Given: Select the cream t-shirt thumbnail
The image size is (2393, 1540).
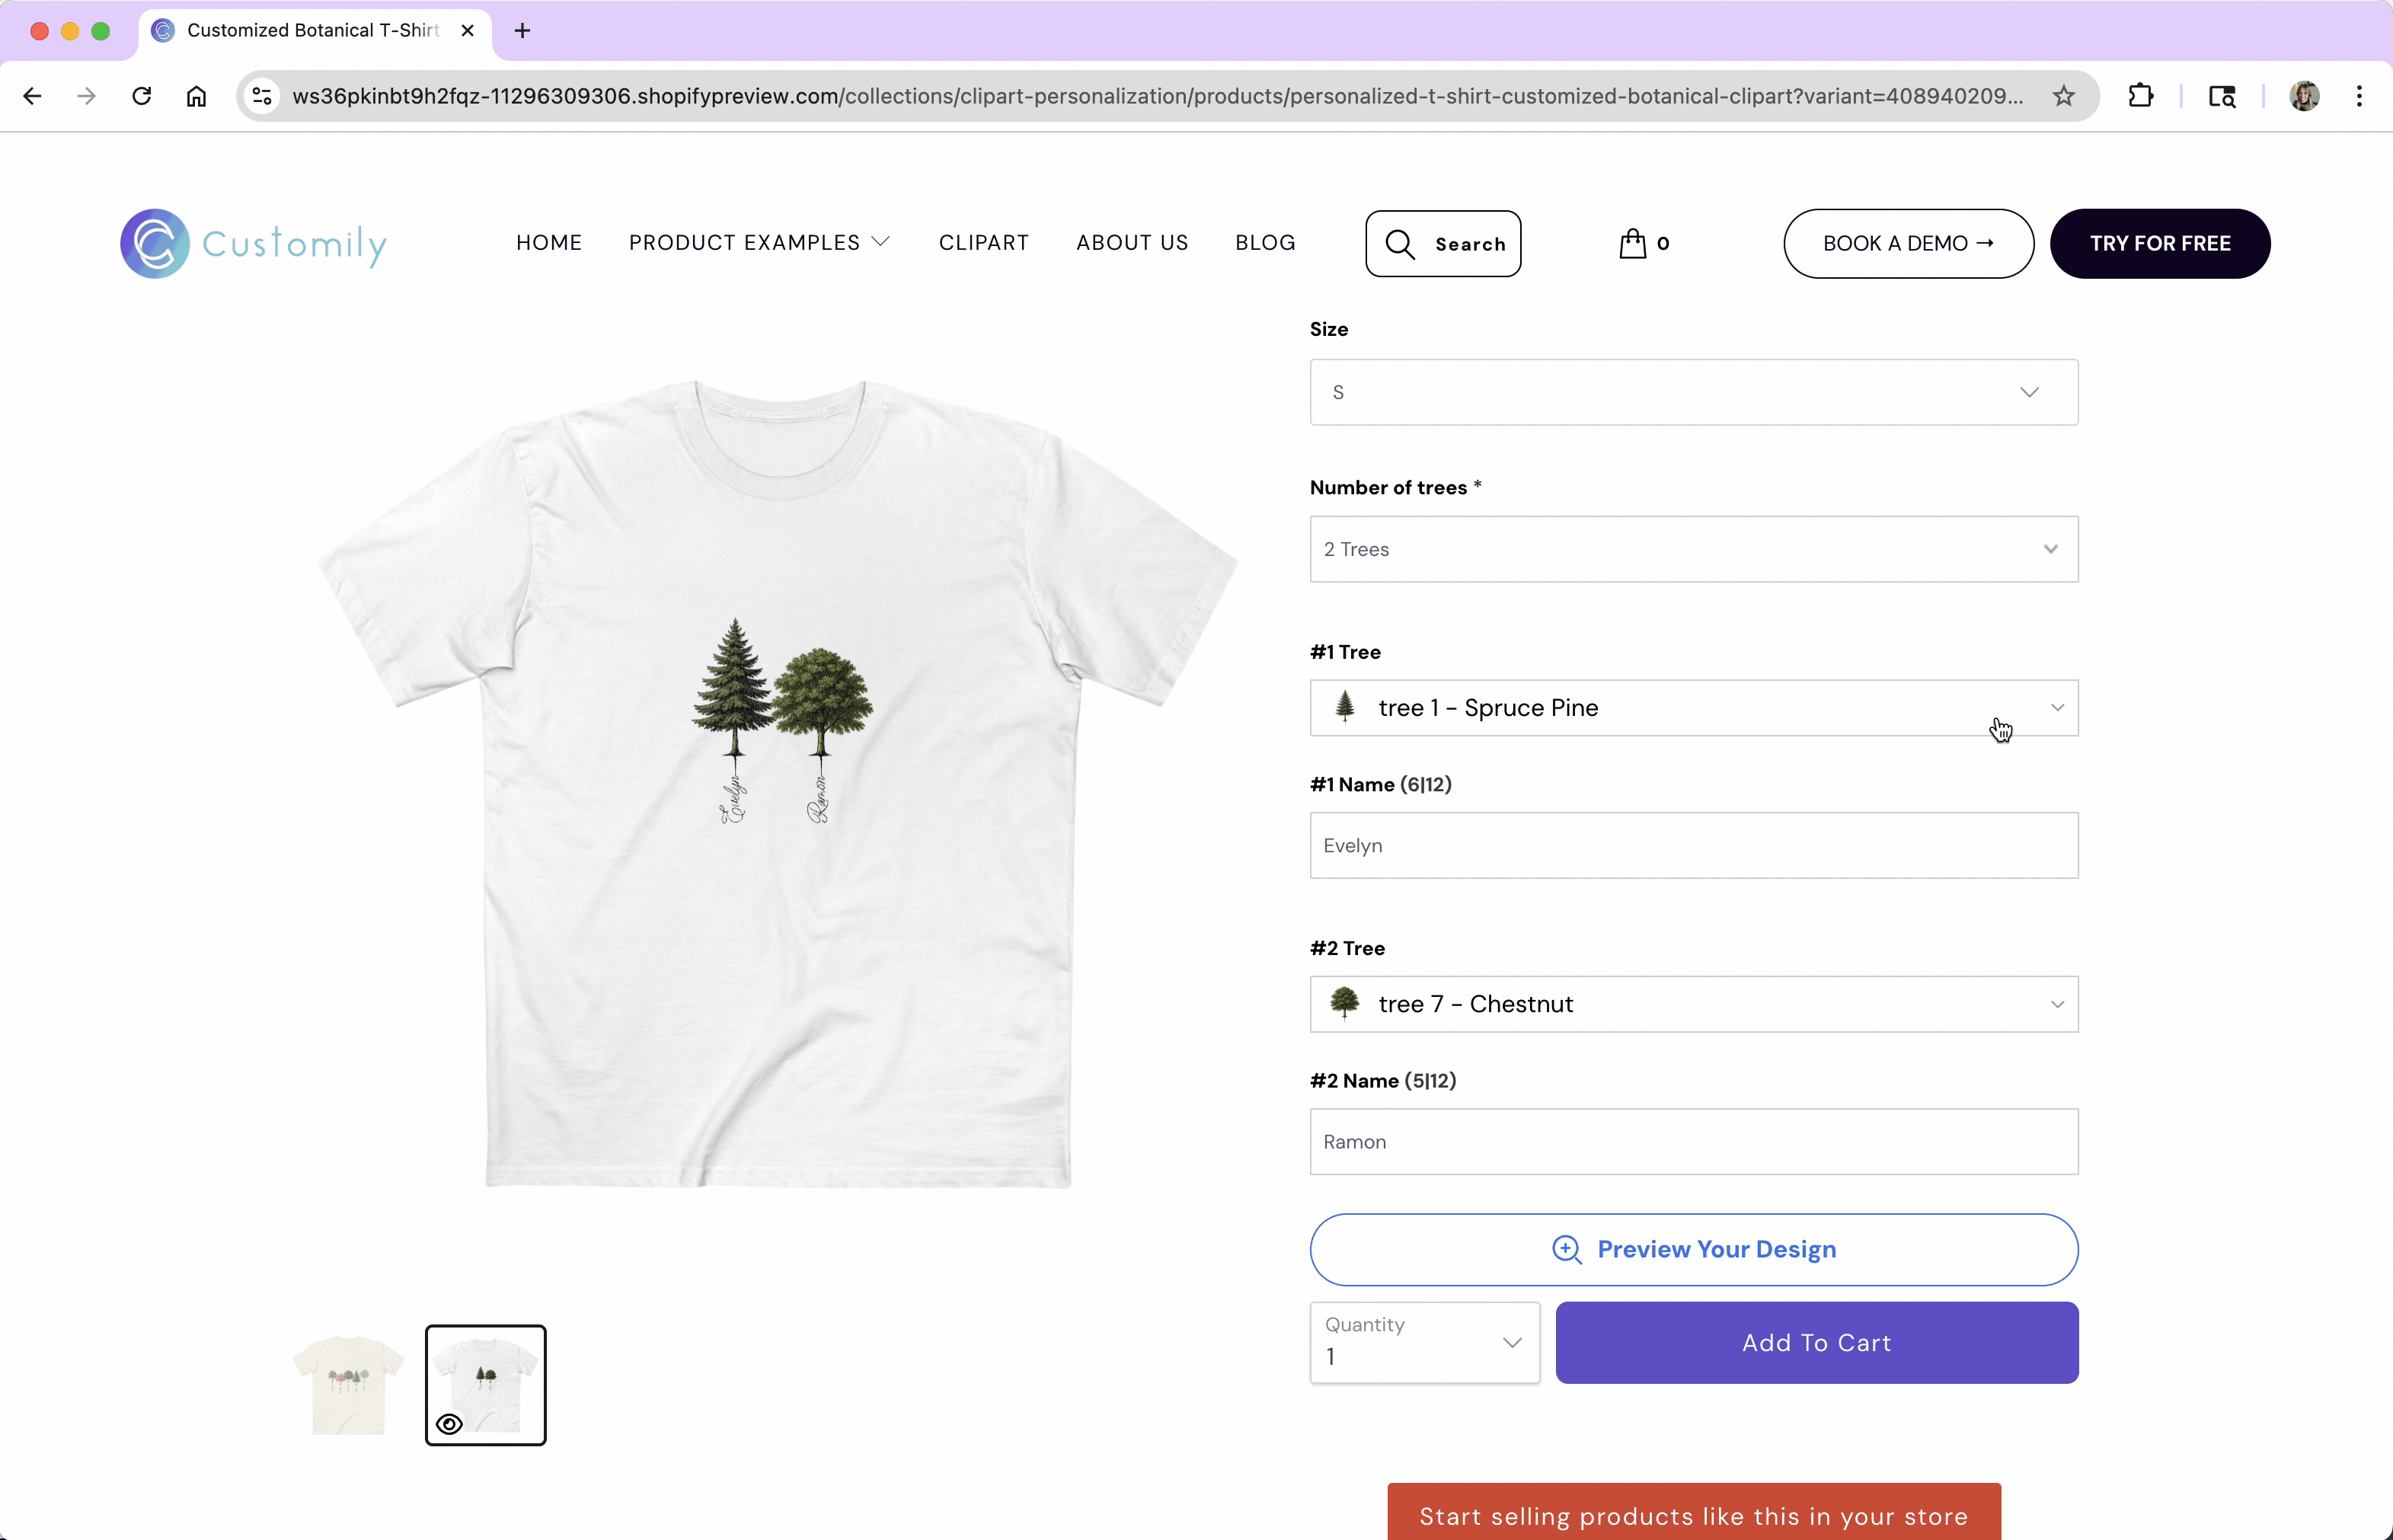Looking at the screenshot, I should point(347,1385).
